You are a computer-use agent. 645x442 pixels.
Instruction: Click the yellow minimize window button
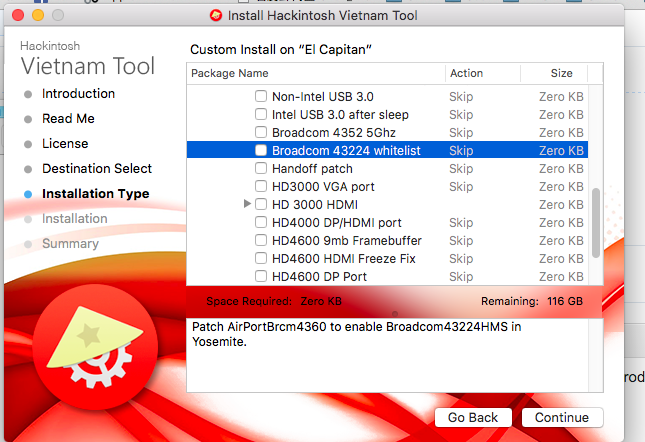coord(39,15)
